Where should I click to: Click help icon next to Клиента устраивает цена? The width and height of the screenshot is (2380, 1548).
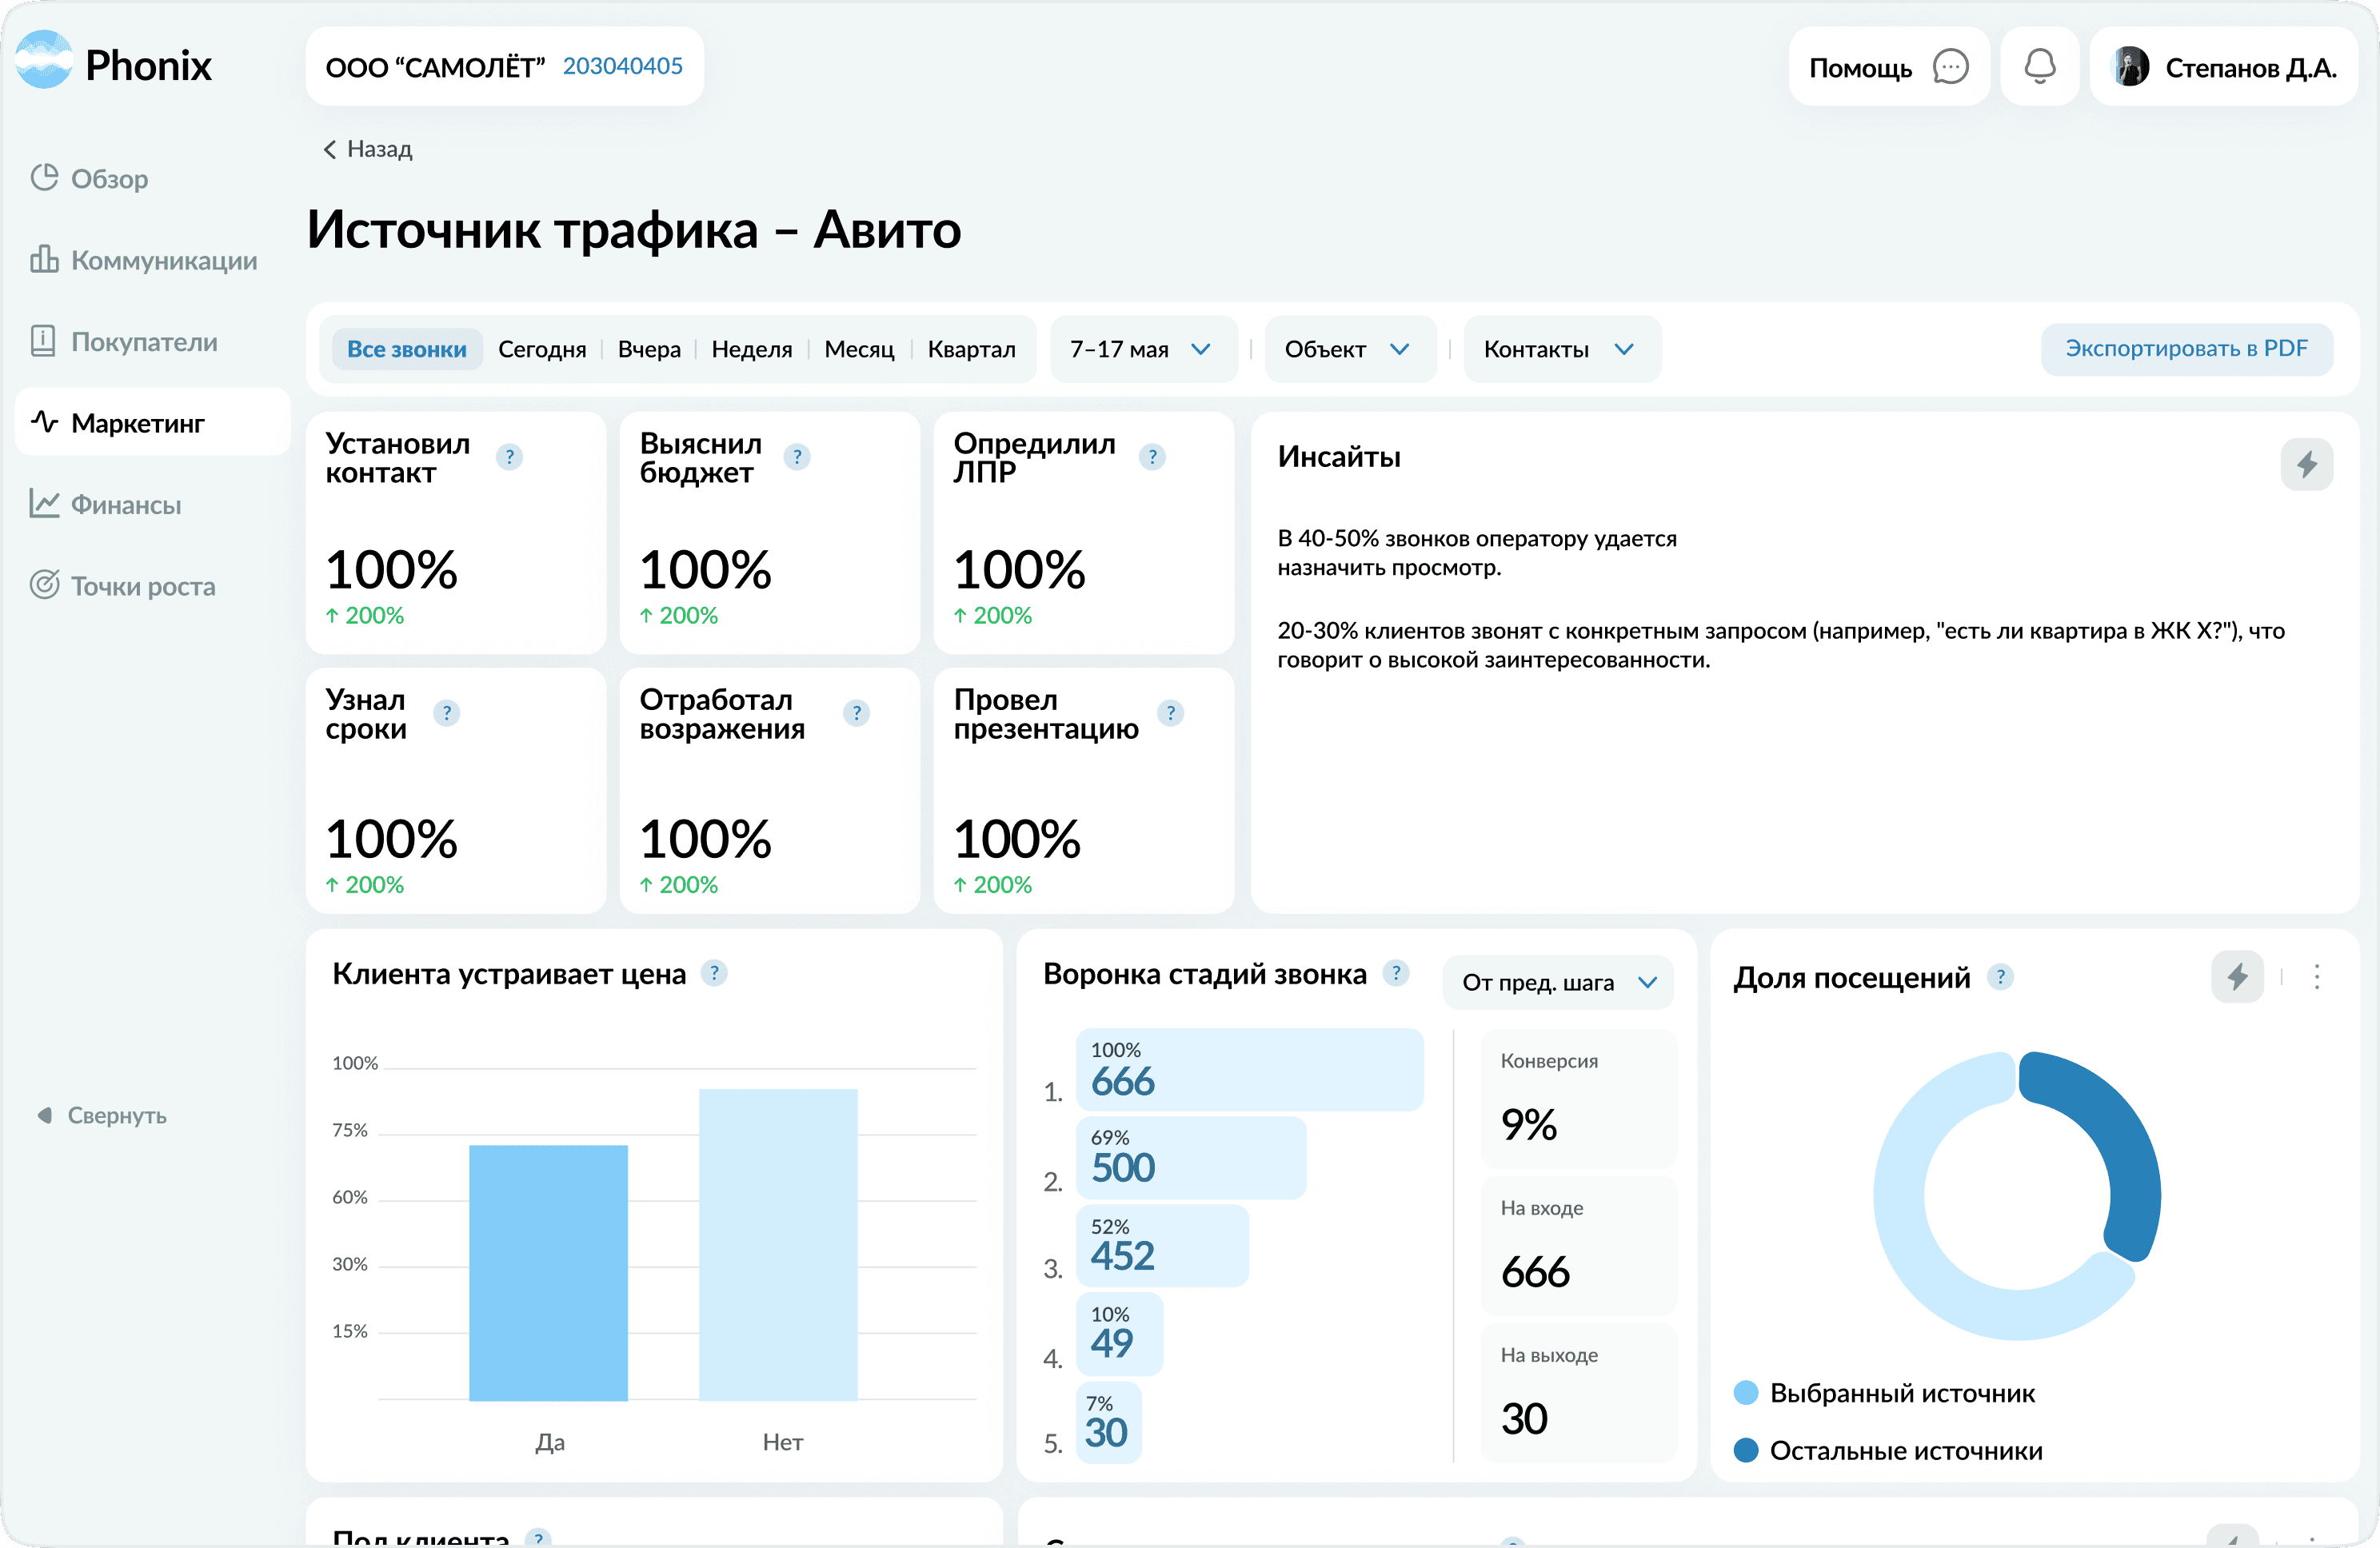pyautogui.click(x=713, y=972)
